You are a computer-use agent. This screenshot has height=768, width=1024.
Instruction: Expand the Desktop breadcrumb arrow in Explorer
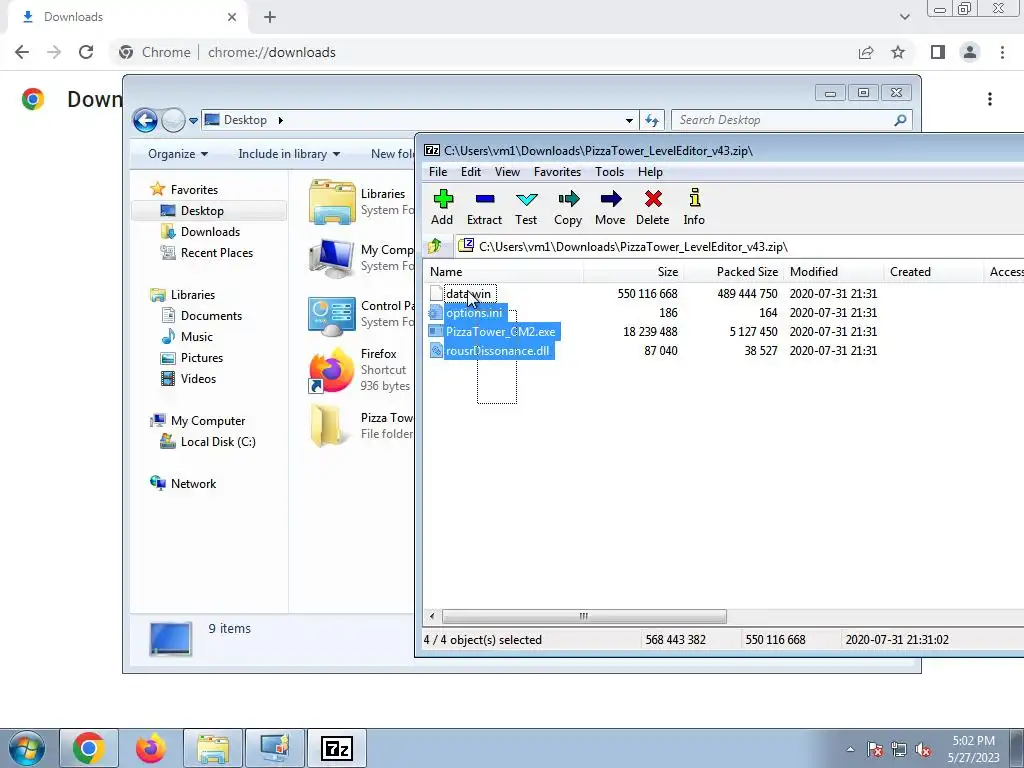point(281,120)
